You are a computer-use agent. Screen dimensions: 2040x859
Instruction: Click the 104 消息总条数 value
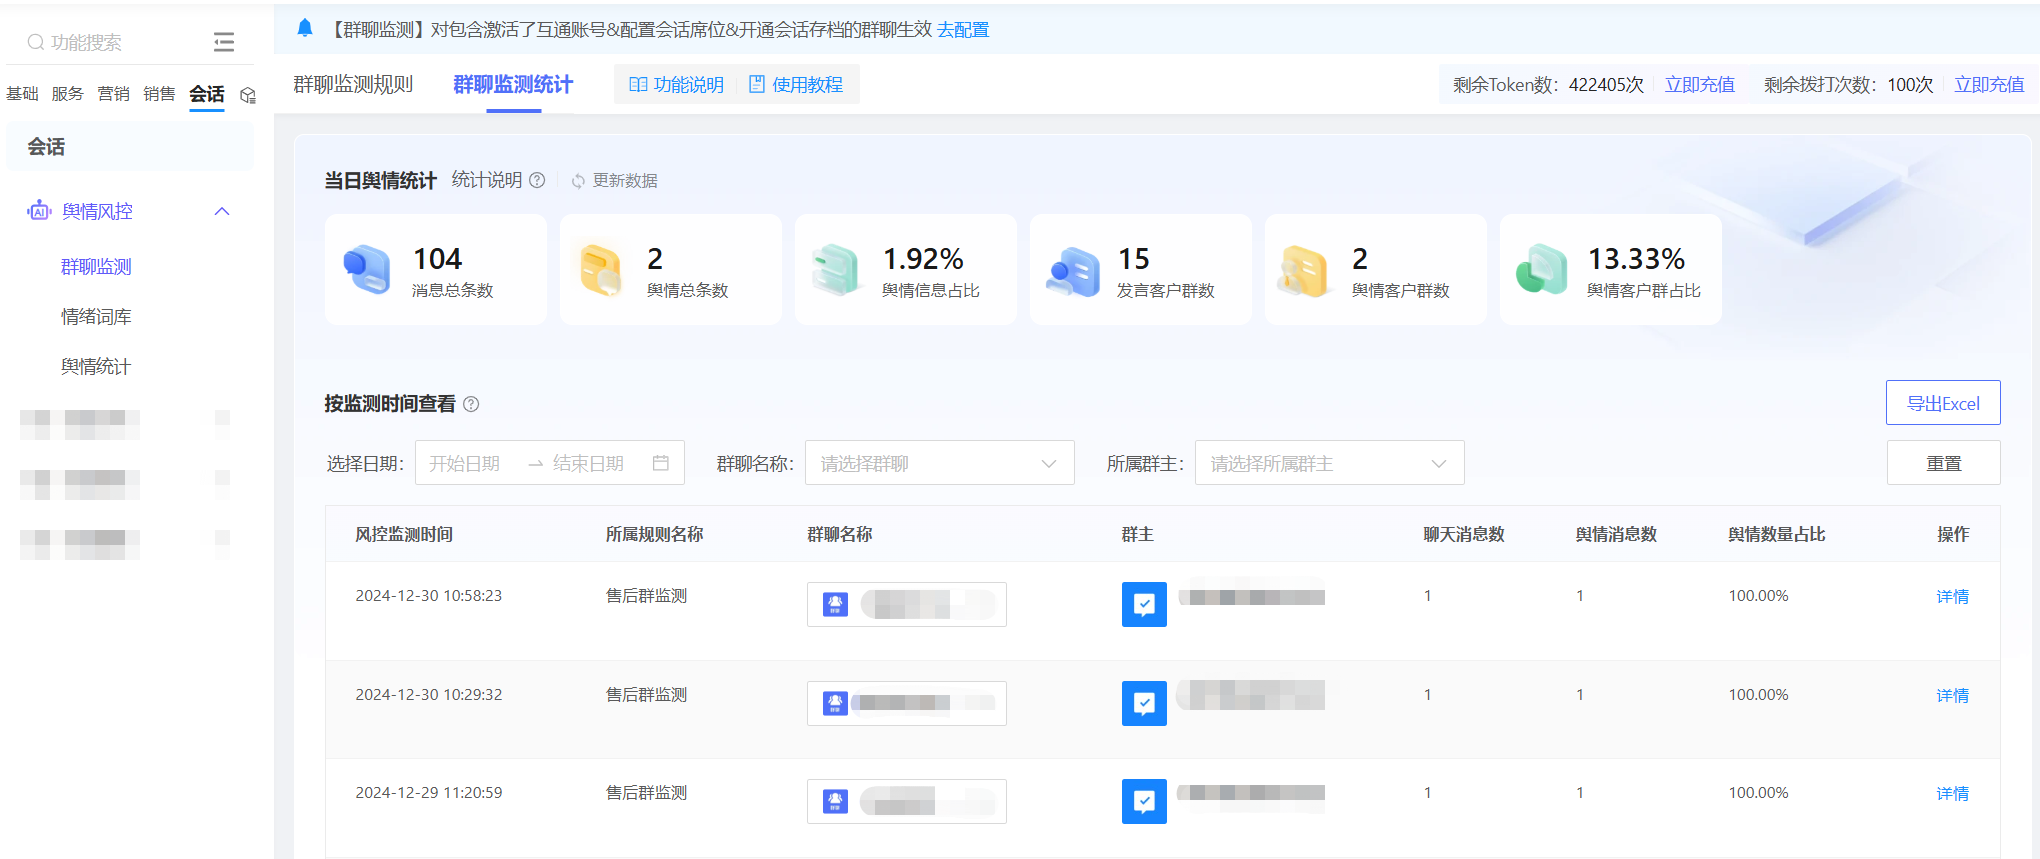(438, 259)
